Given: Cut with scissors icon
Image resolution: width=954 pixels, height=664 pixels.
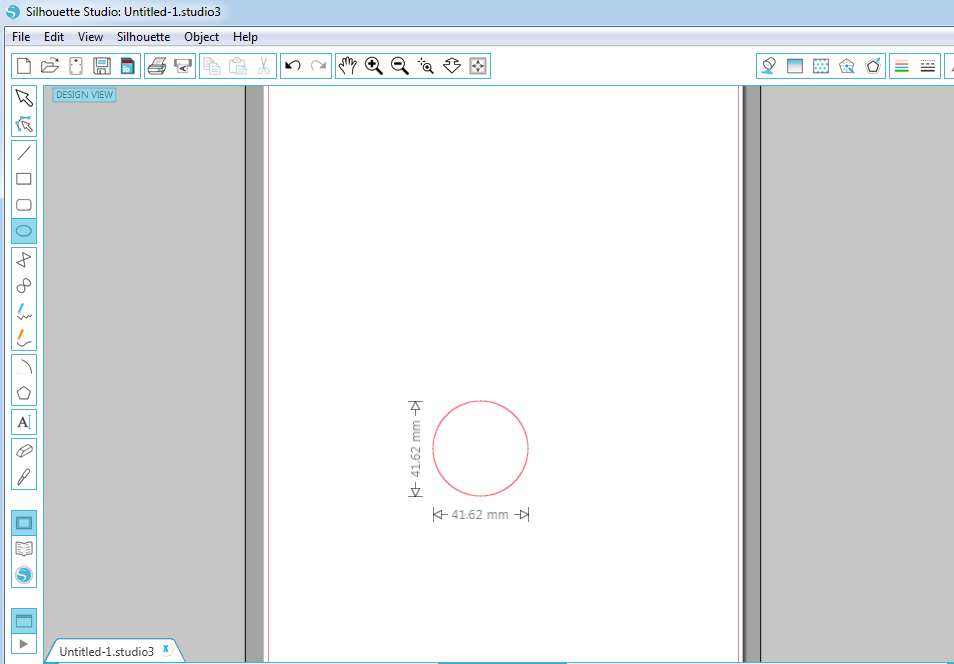Looking at the screenshot, I should (x=263, y=66).
